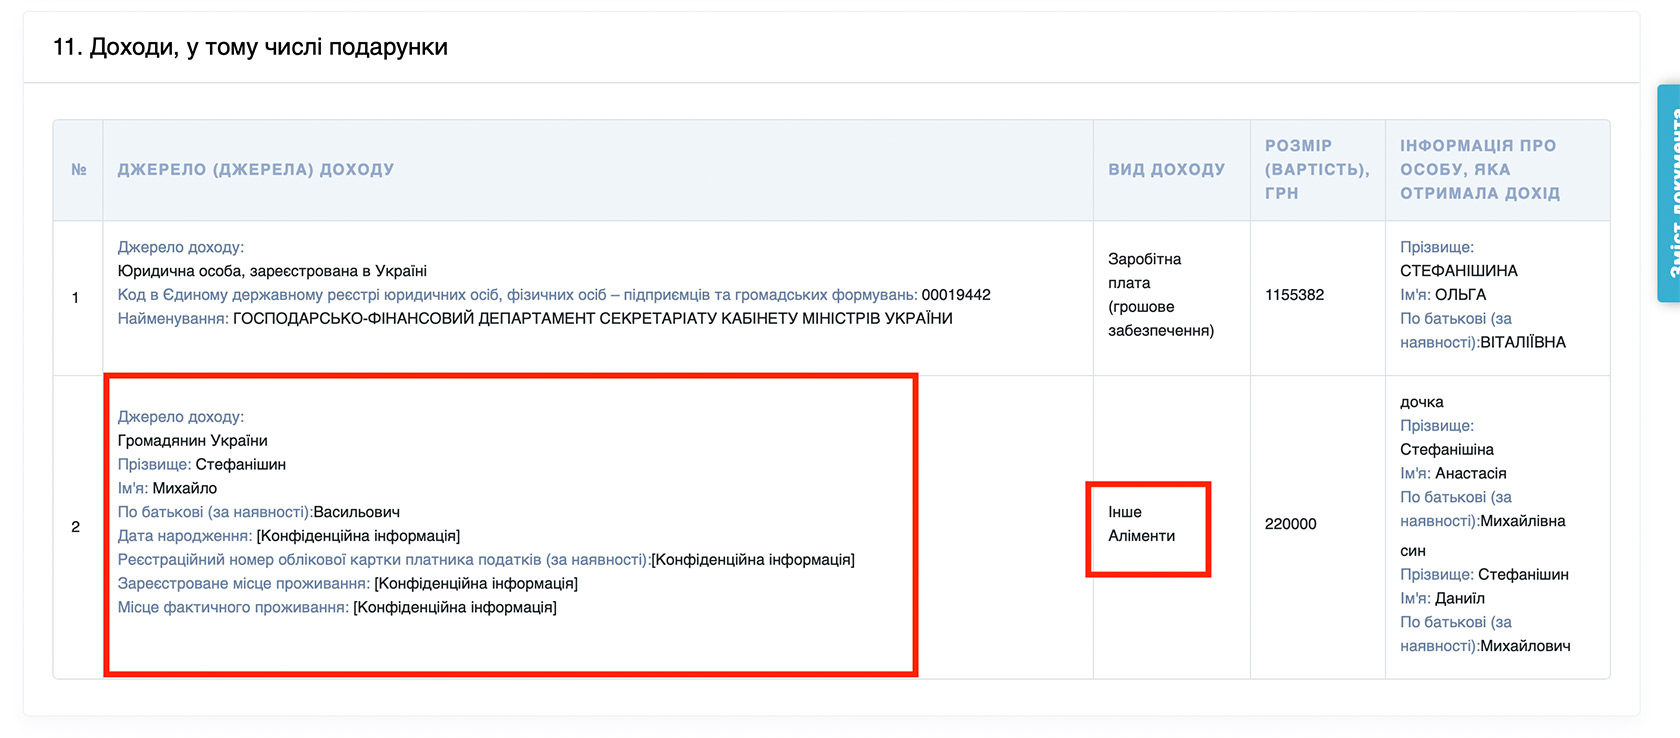Click the 'Вид доходу' column header
The height and width of the screenshot is (738, 1680).
[x=1166, y=170]
